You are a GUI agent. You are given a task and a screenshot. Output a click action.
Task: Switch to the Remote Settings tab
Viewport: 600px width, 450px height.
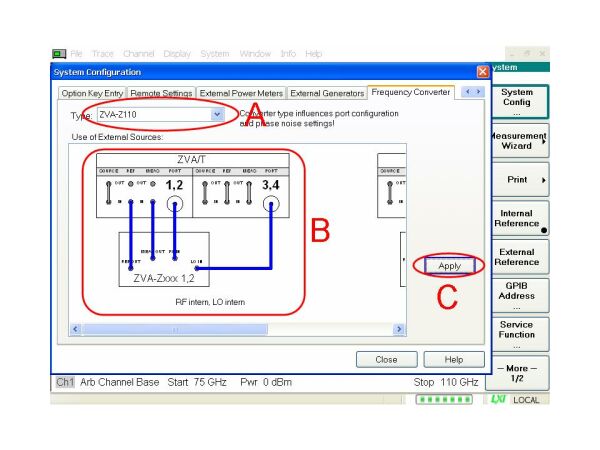[161, 93]
